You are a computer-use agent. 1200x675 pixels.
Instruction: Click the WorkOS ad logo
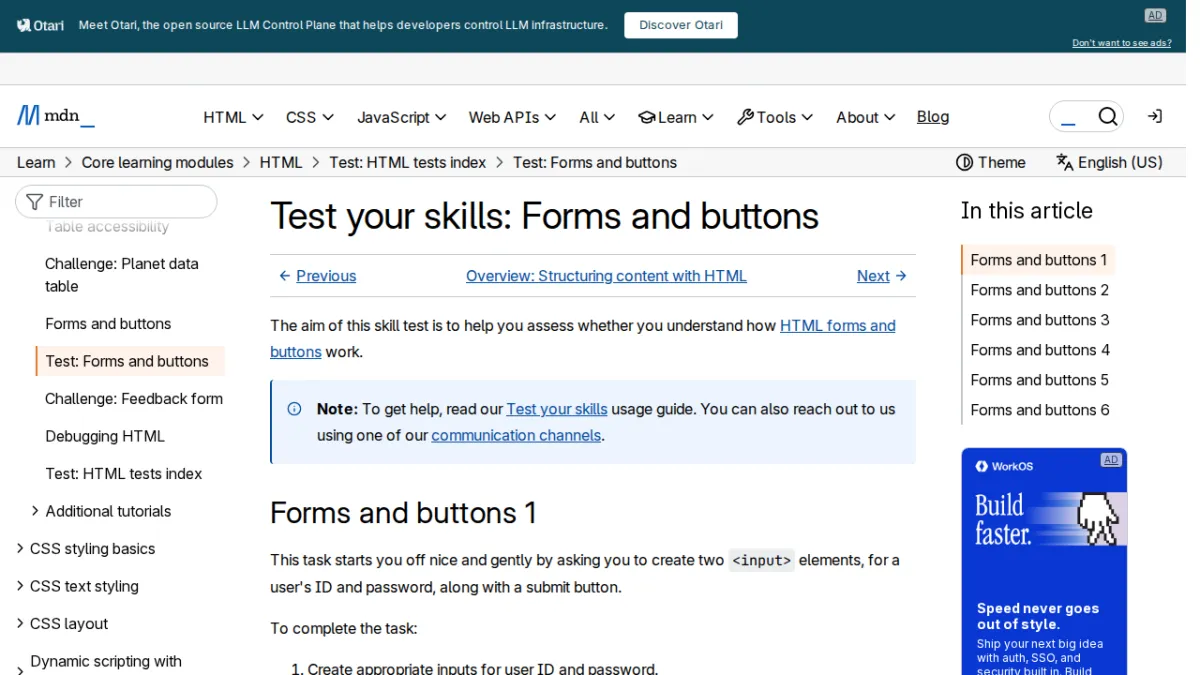tap(1003, 466)
